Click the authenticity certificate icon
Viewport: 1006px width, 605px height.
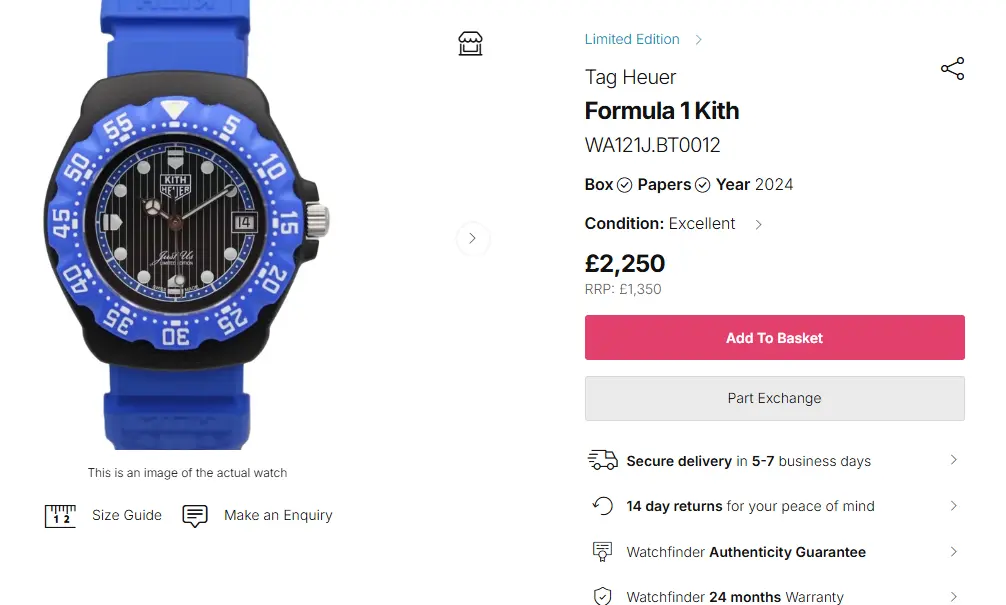(602, 552)
